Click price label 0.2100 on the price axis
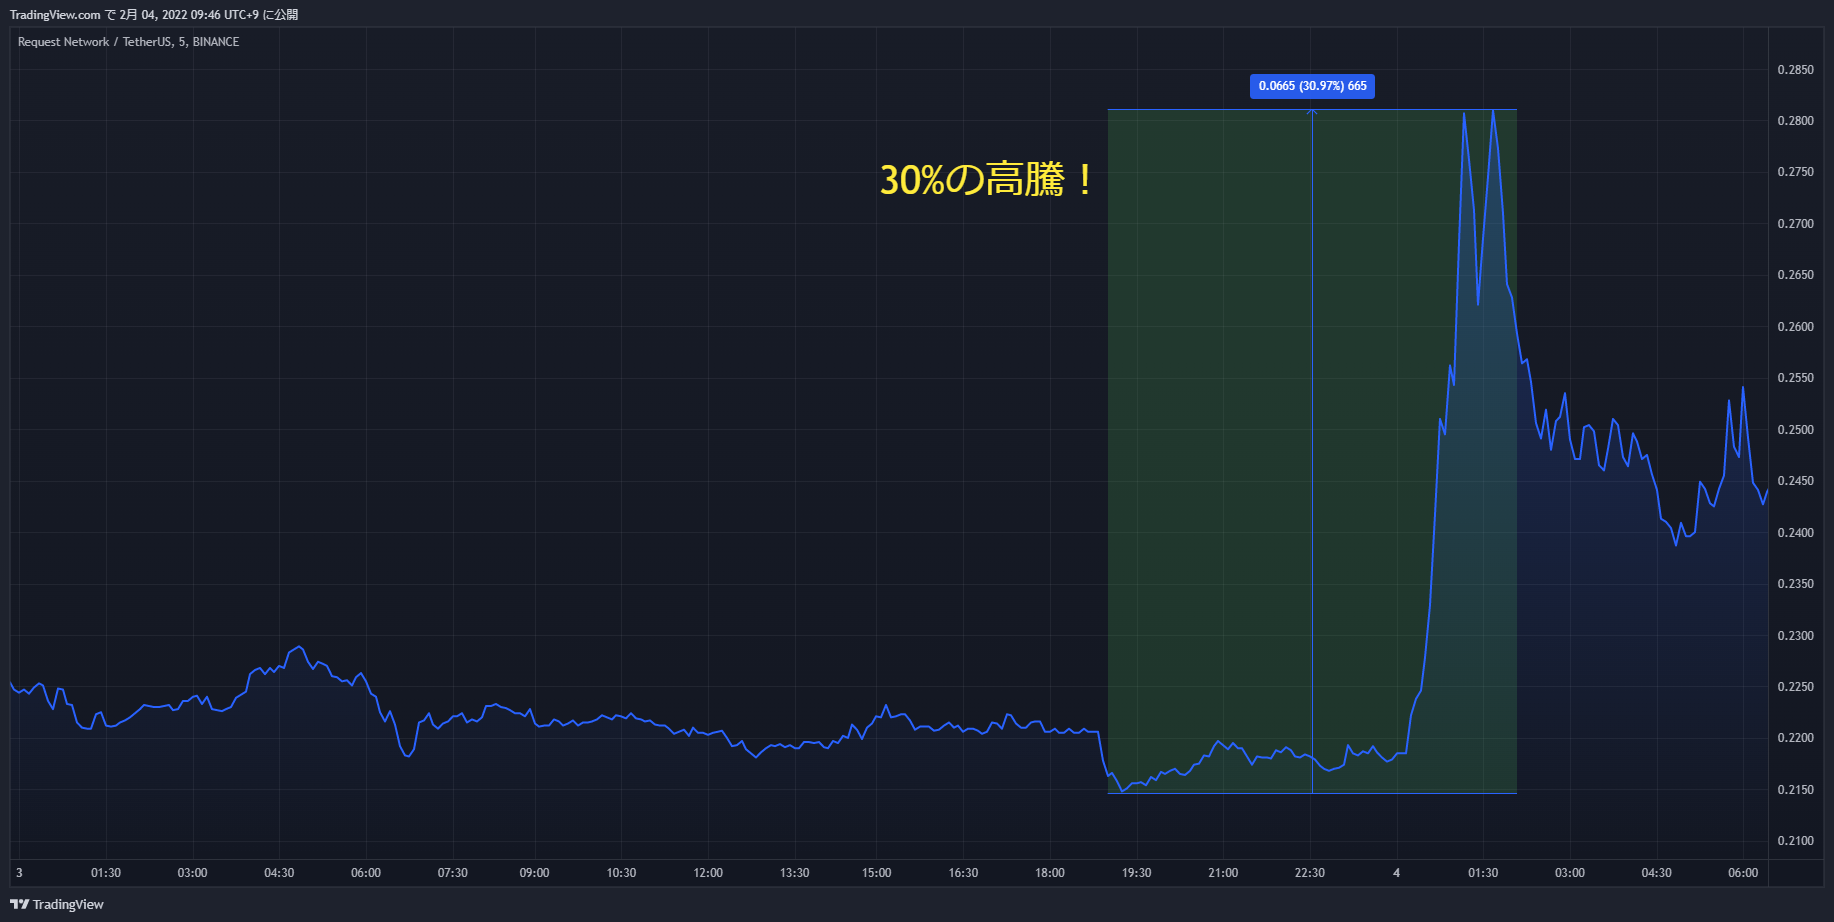Viewport: 1834px width, 922px height. click(1795, 841)
